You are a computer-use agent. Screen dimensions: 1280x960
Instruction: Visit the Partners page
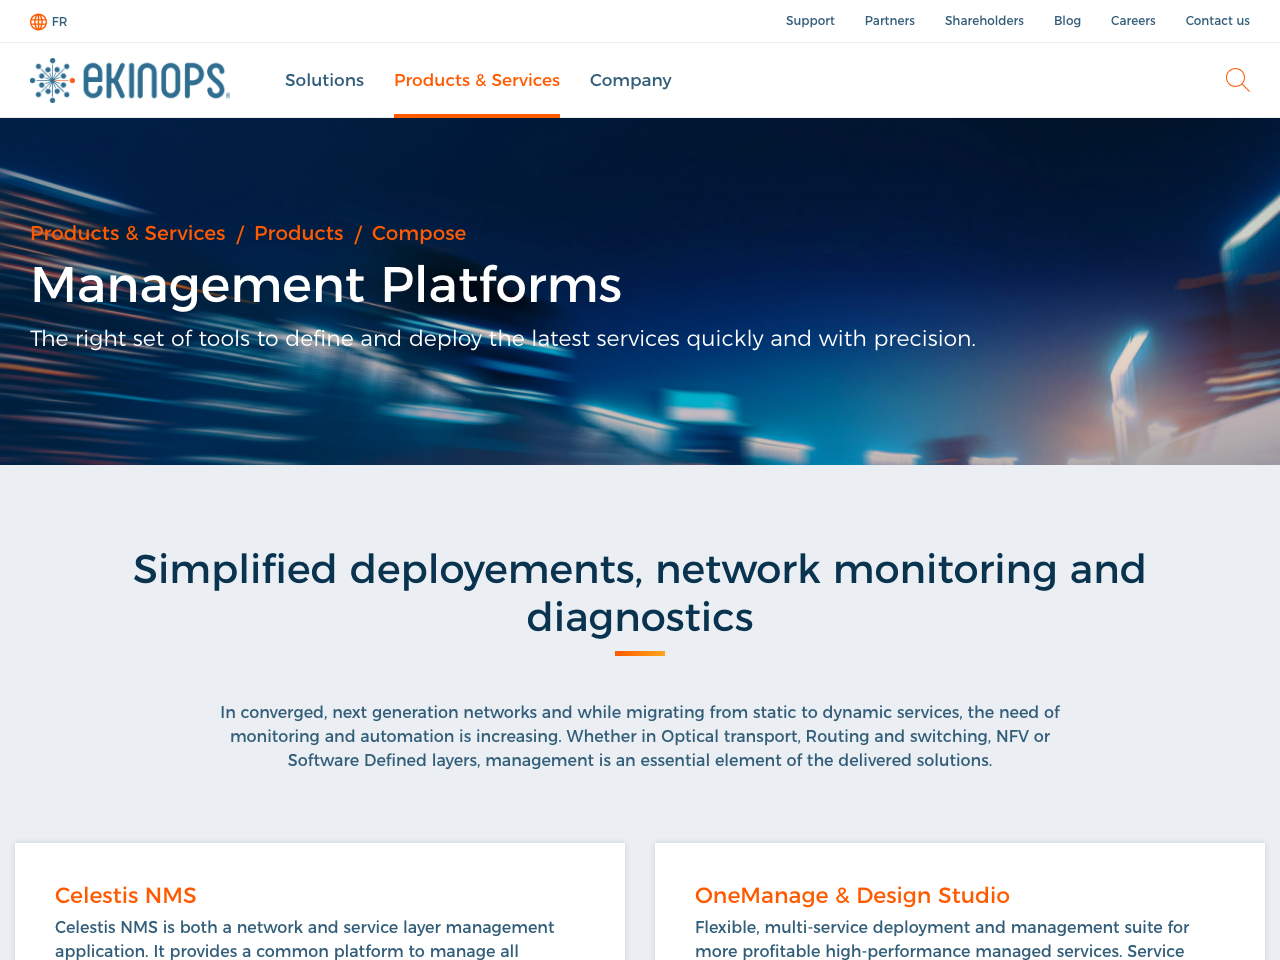click(x=890, y=19)
